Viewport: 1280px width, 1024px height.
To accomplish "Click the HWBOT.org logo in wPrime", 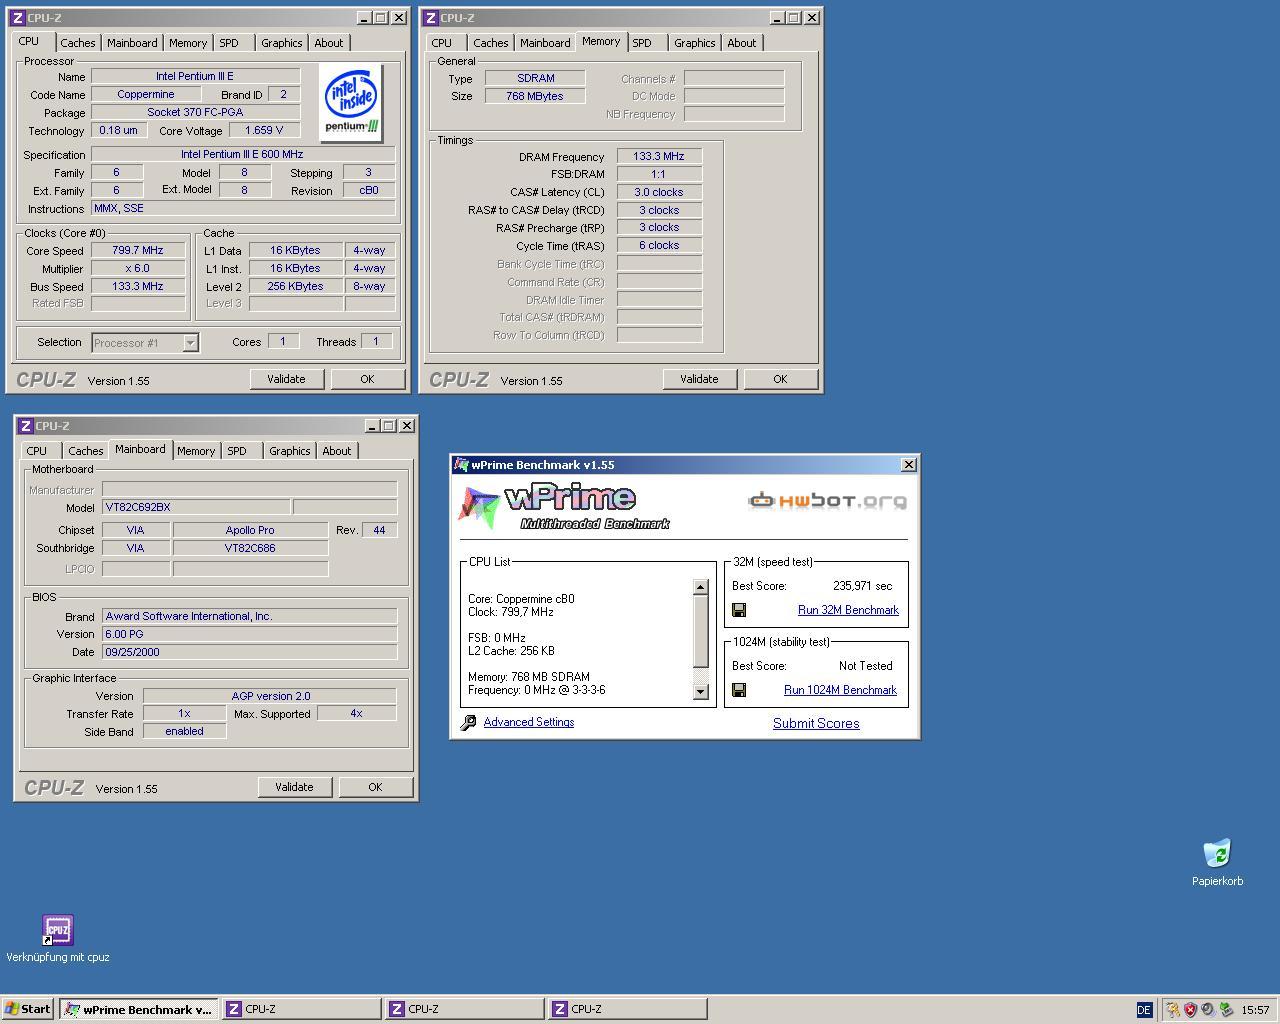I will coord(828,500).
